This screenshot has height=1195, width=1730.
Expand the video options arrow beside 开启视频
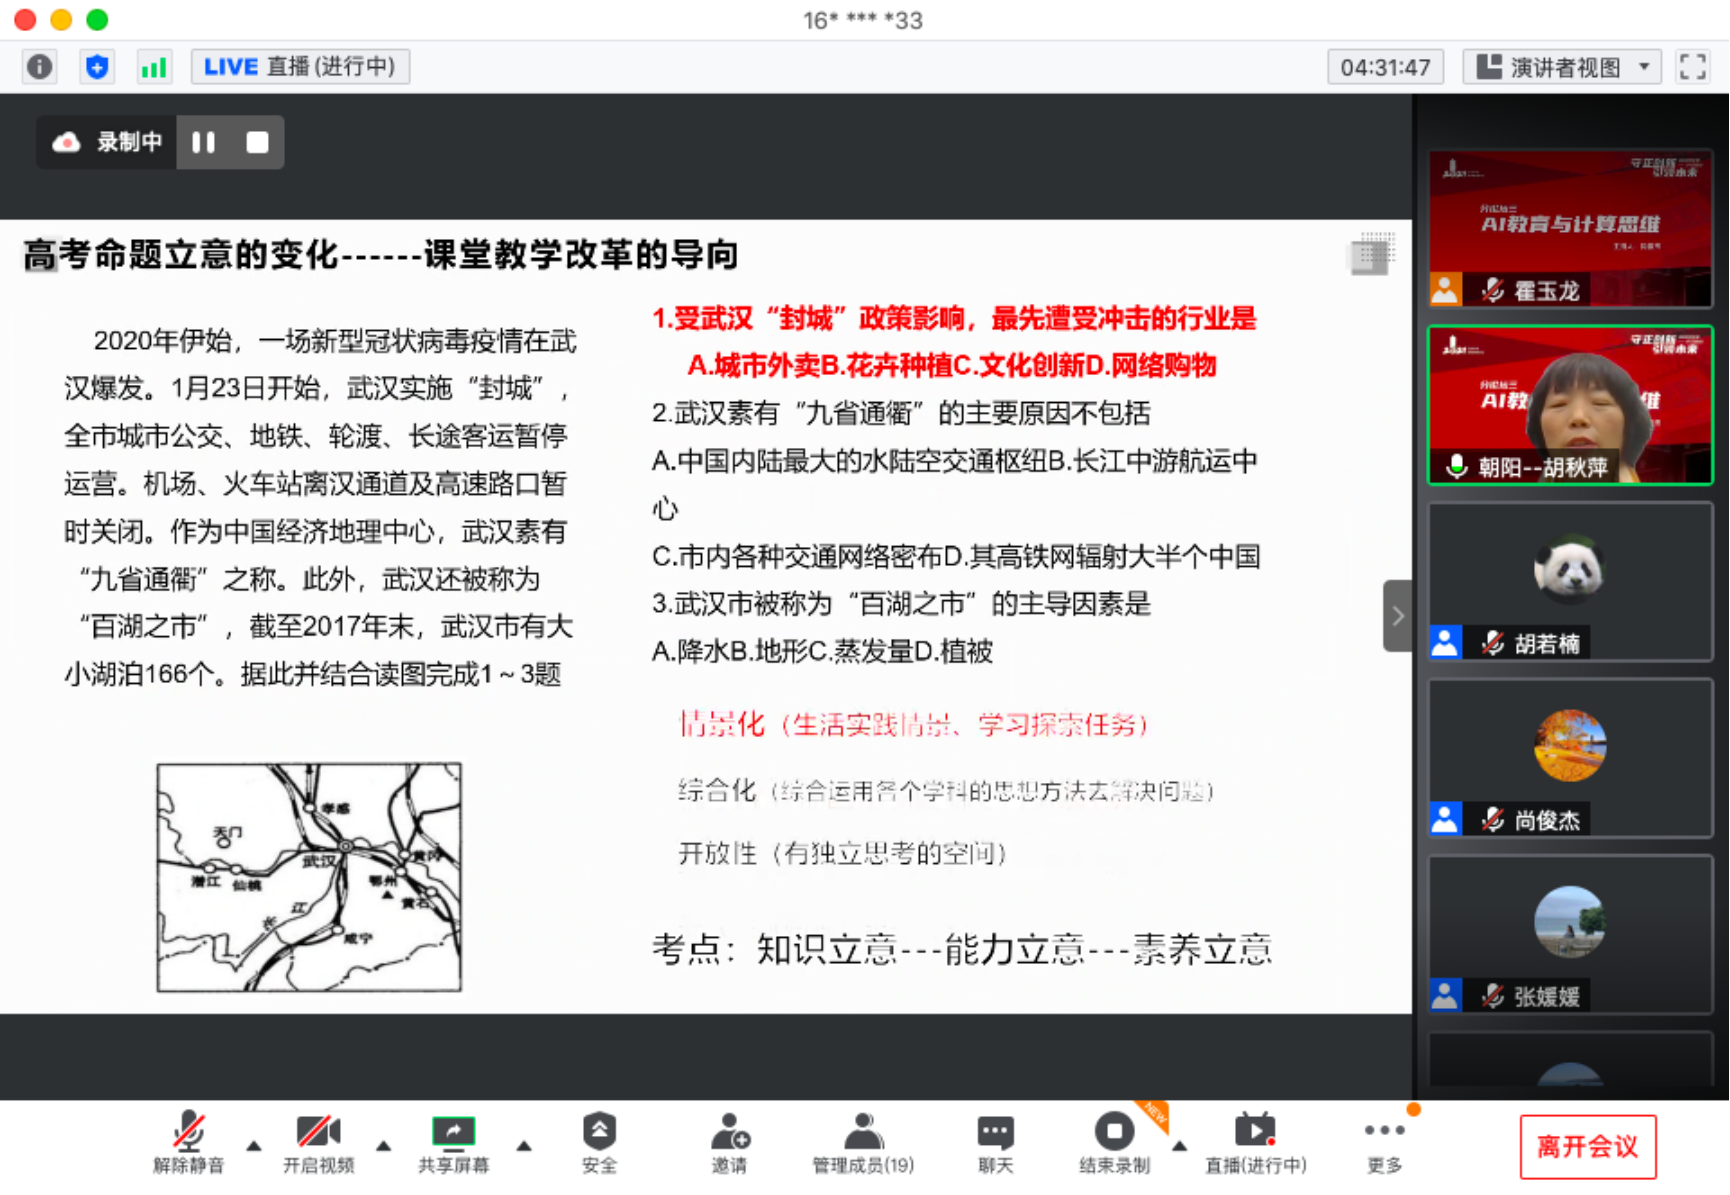[x=384, y=1146]
